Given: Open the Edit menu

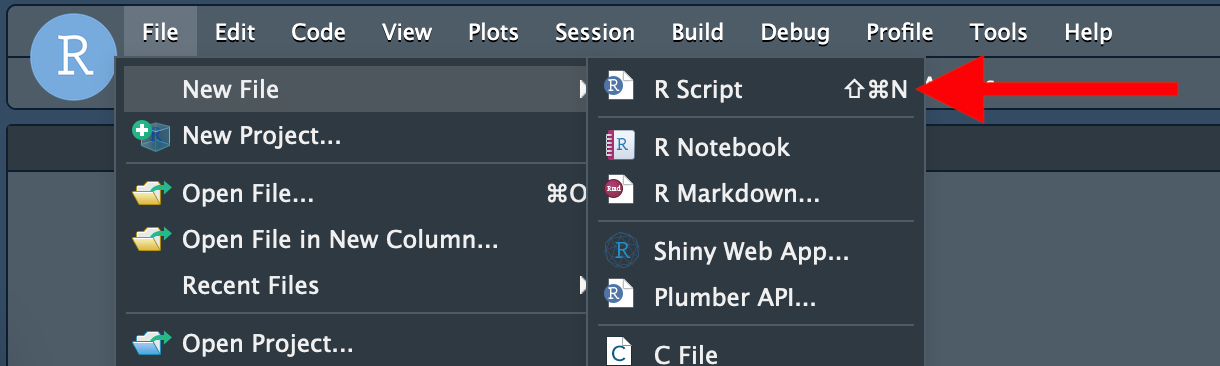Looking at the screenshot, I should 234,32.
